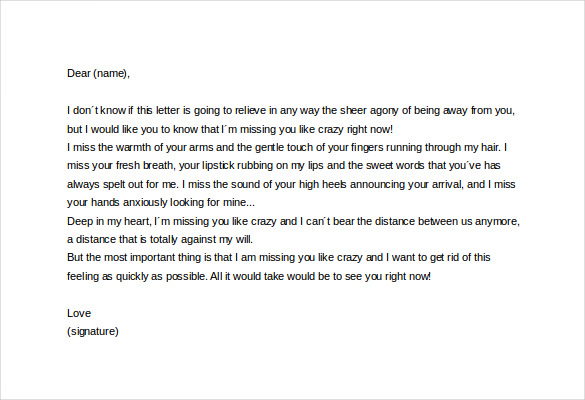Click the 'Love' closing line
585x400 pixels.
[x=79, y=313]
